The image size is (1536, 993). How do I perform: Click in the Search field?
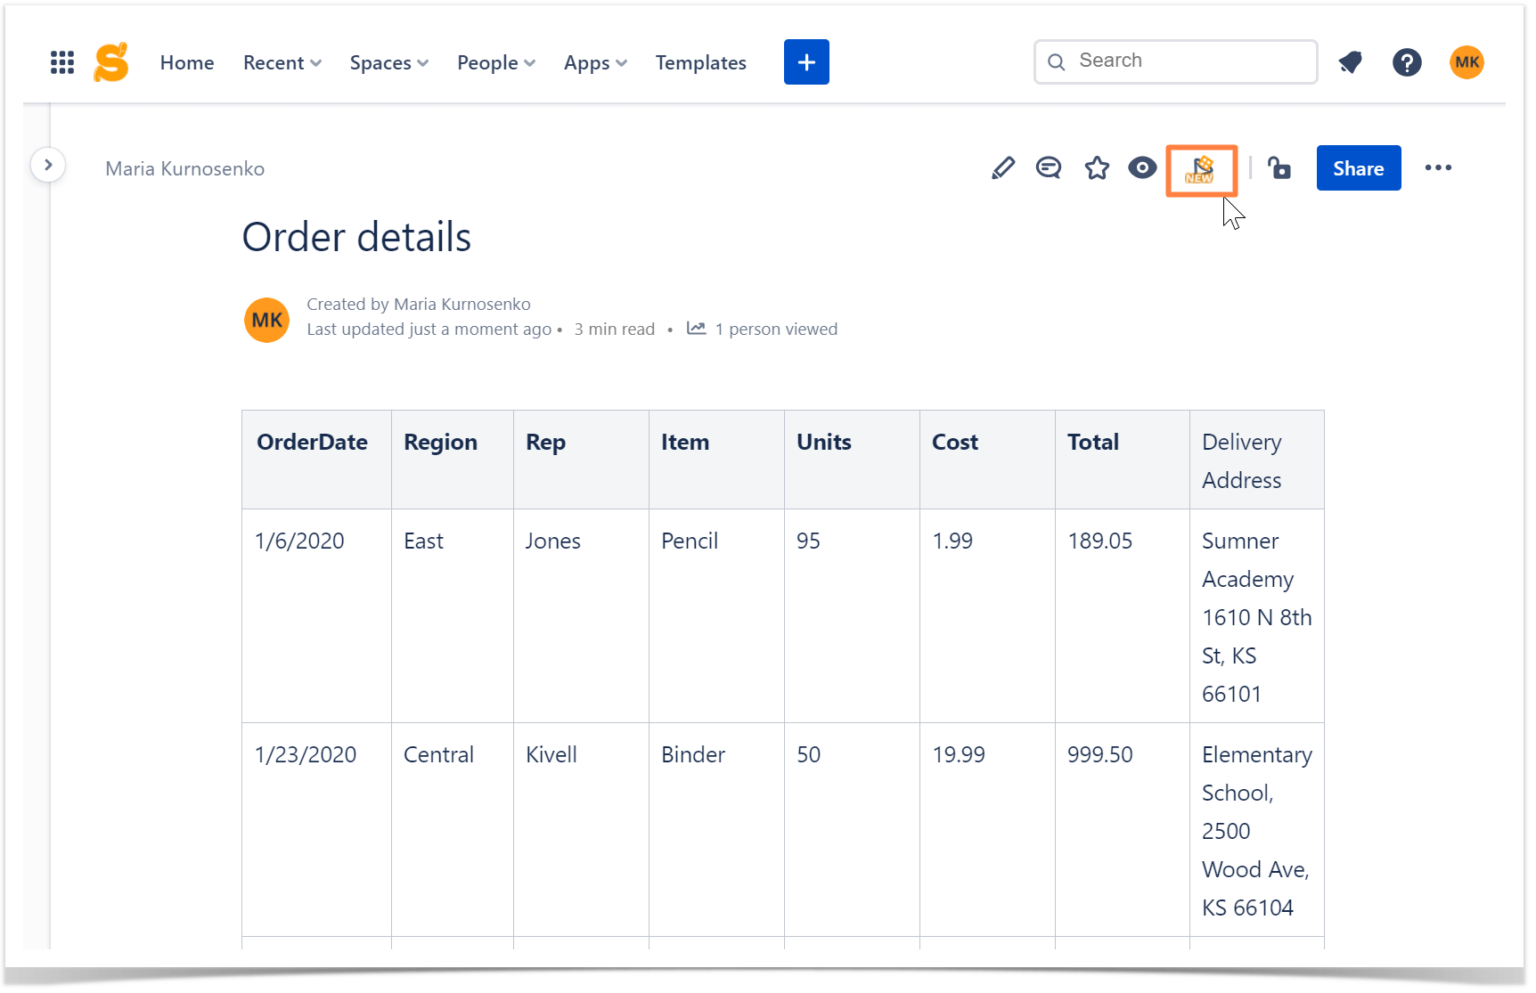pos(1175,61)
